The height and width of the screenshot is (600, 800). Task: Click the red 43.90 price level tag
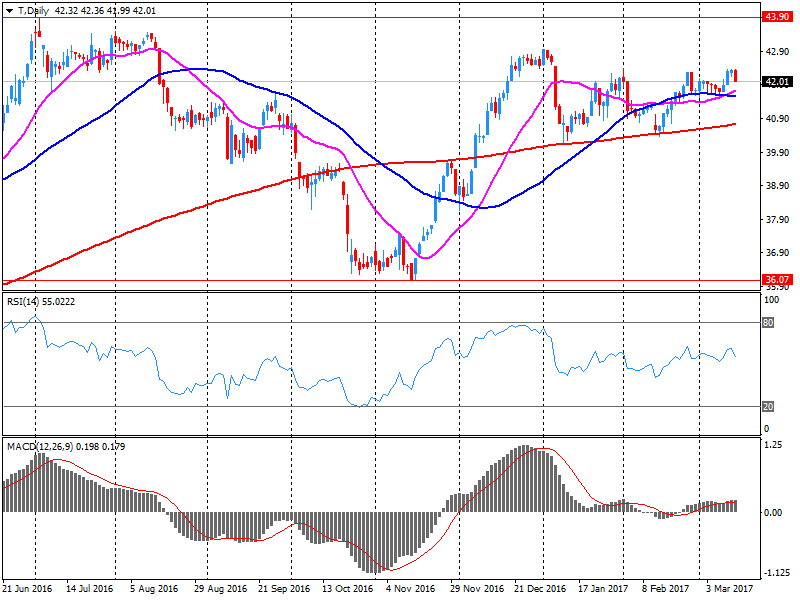775,17
